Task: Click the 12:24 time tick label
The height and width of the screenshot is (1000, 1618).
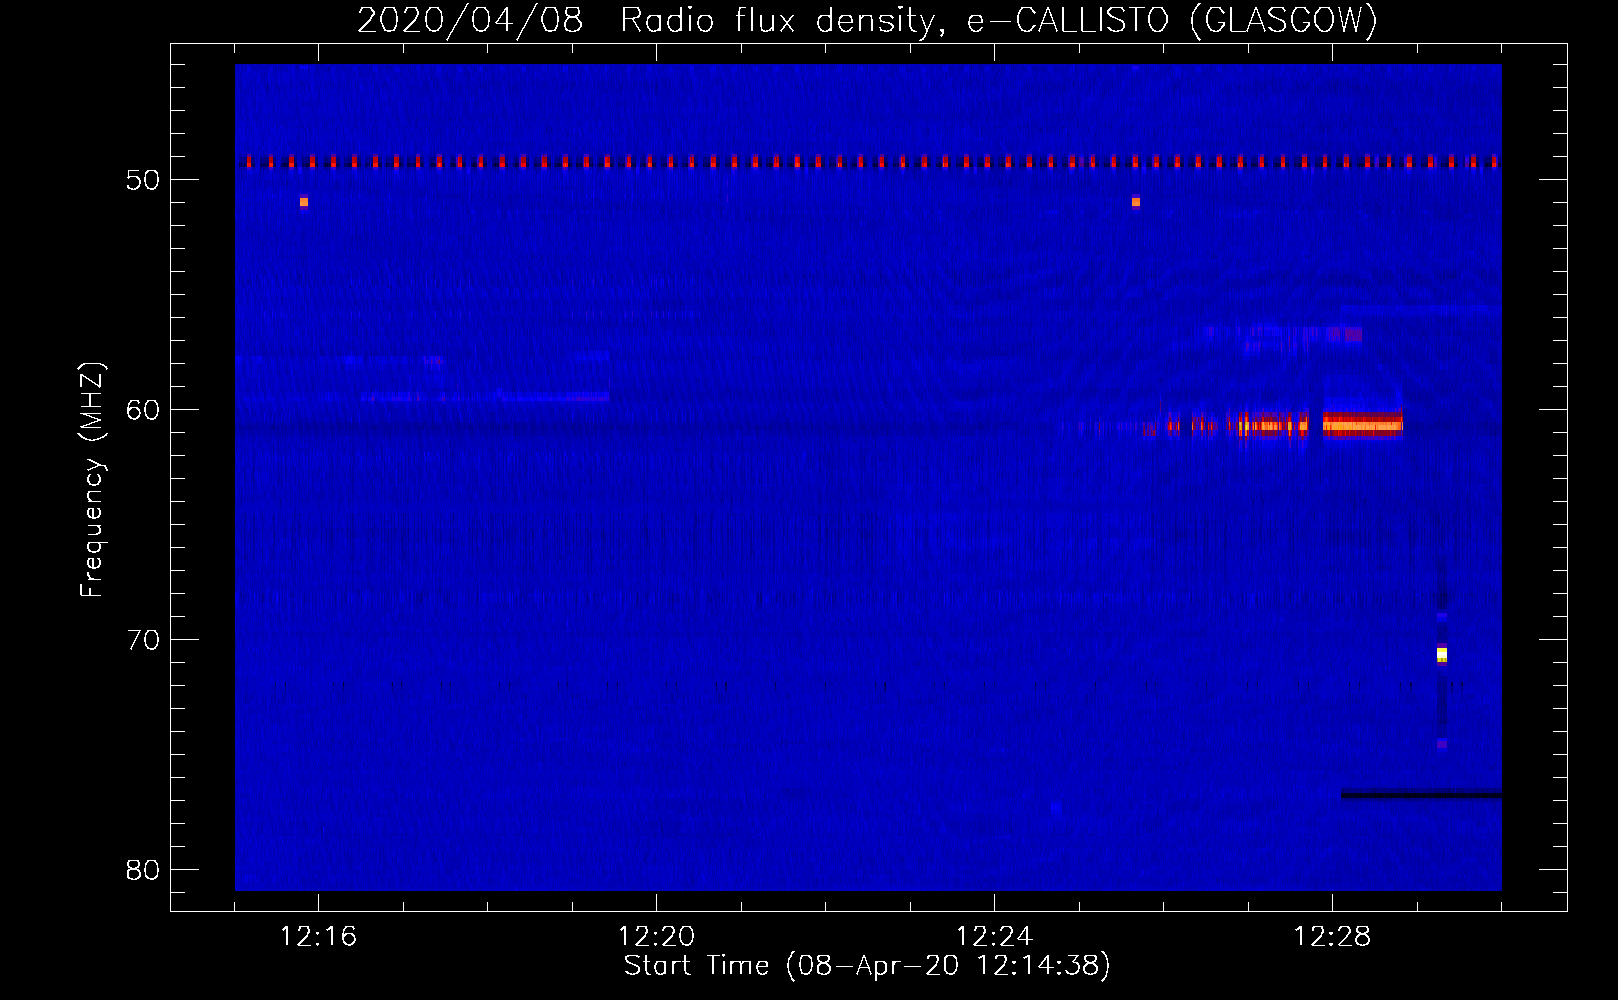Action: pyautogui.click(x=994, y=937)
